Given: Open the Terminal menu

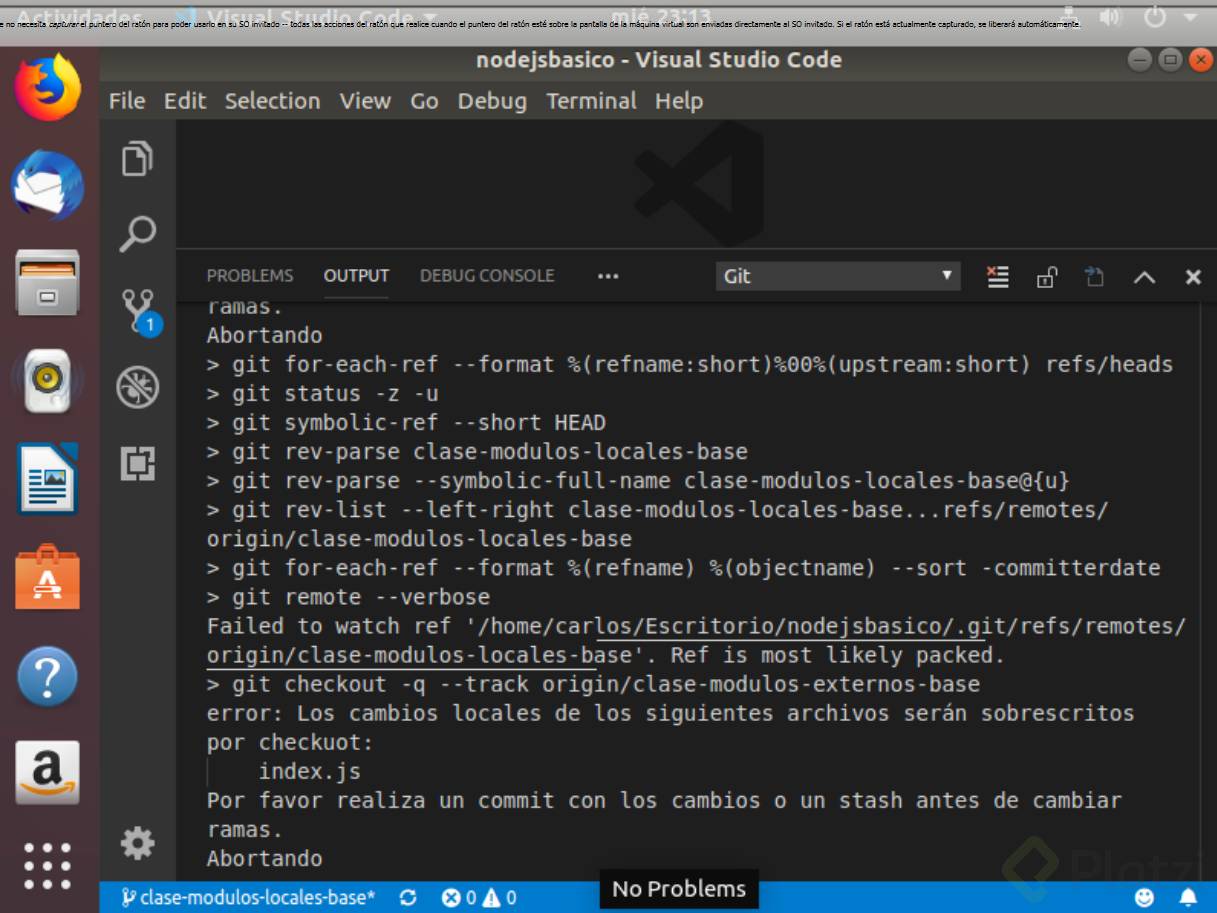Looking at the screenshot, I should (591, 101).
